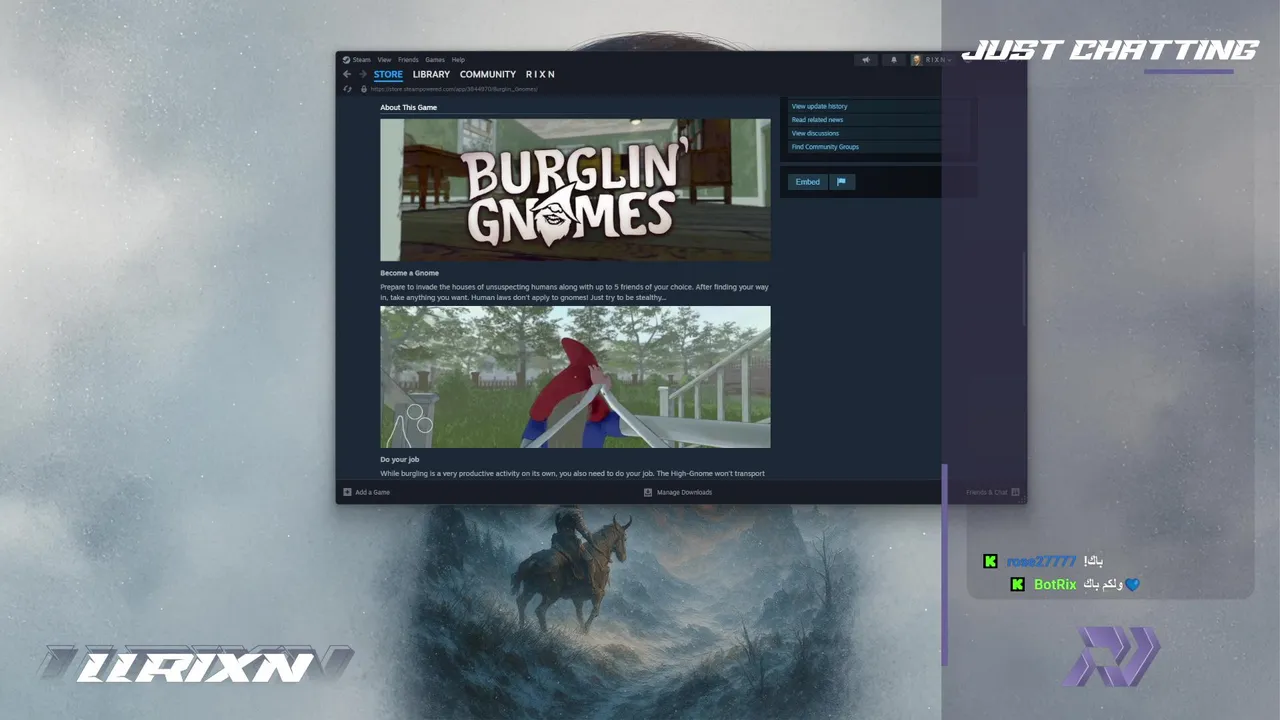Select the store page URL field
The width and height of the screenshot is (1280, 720).
click(454, 89)
